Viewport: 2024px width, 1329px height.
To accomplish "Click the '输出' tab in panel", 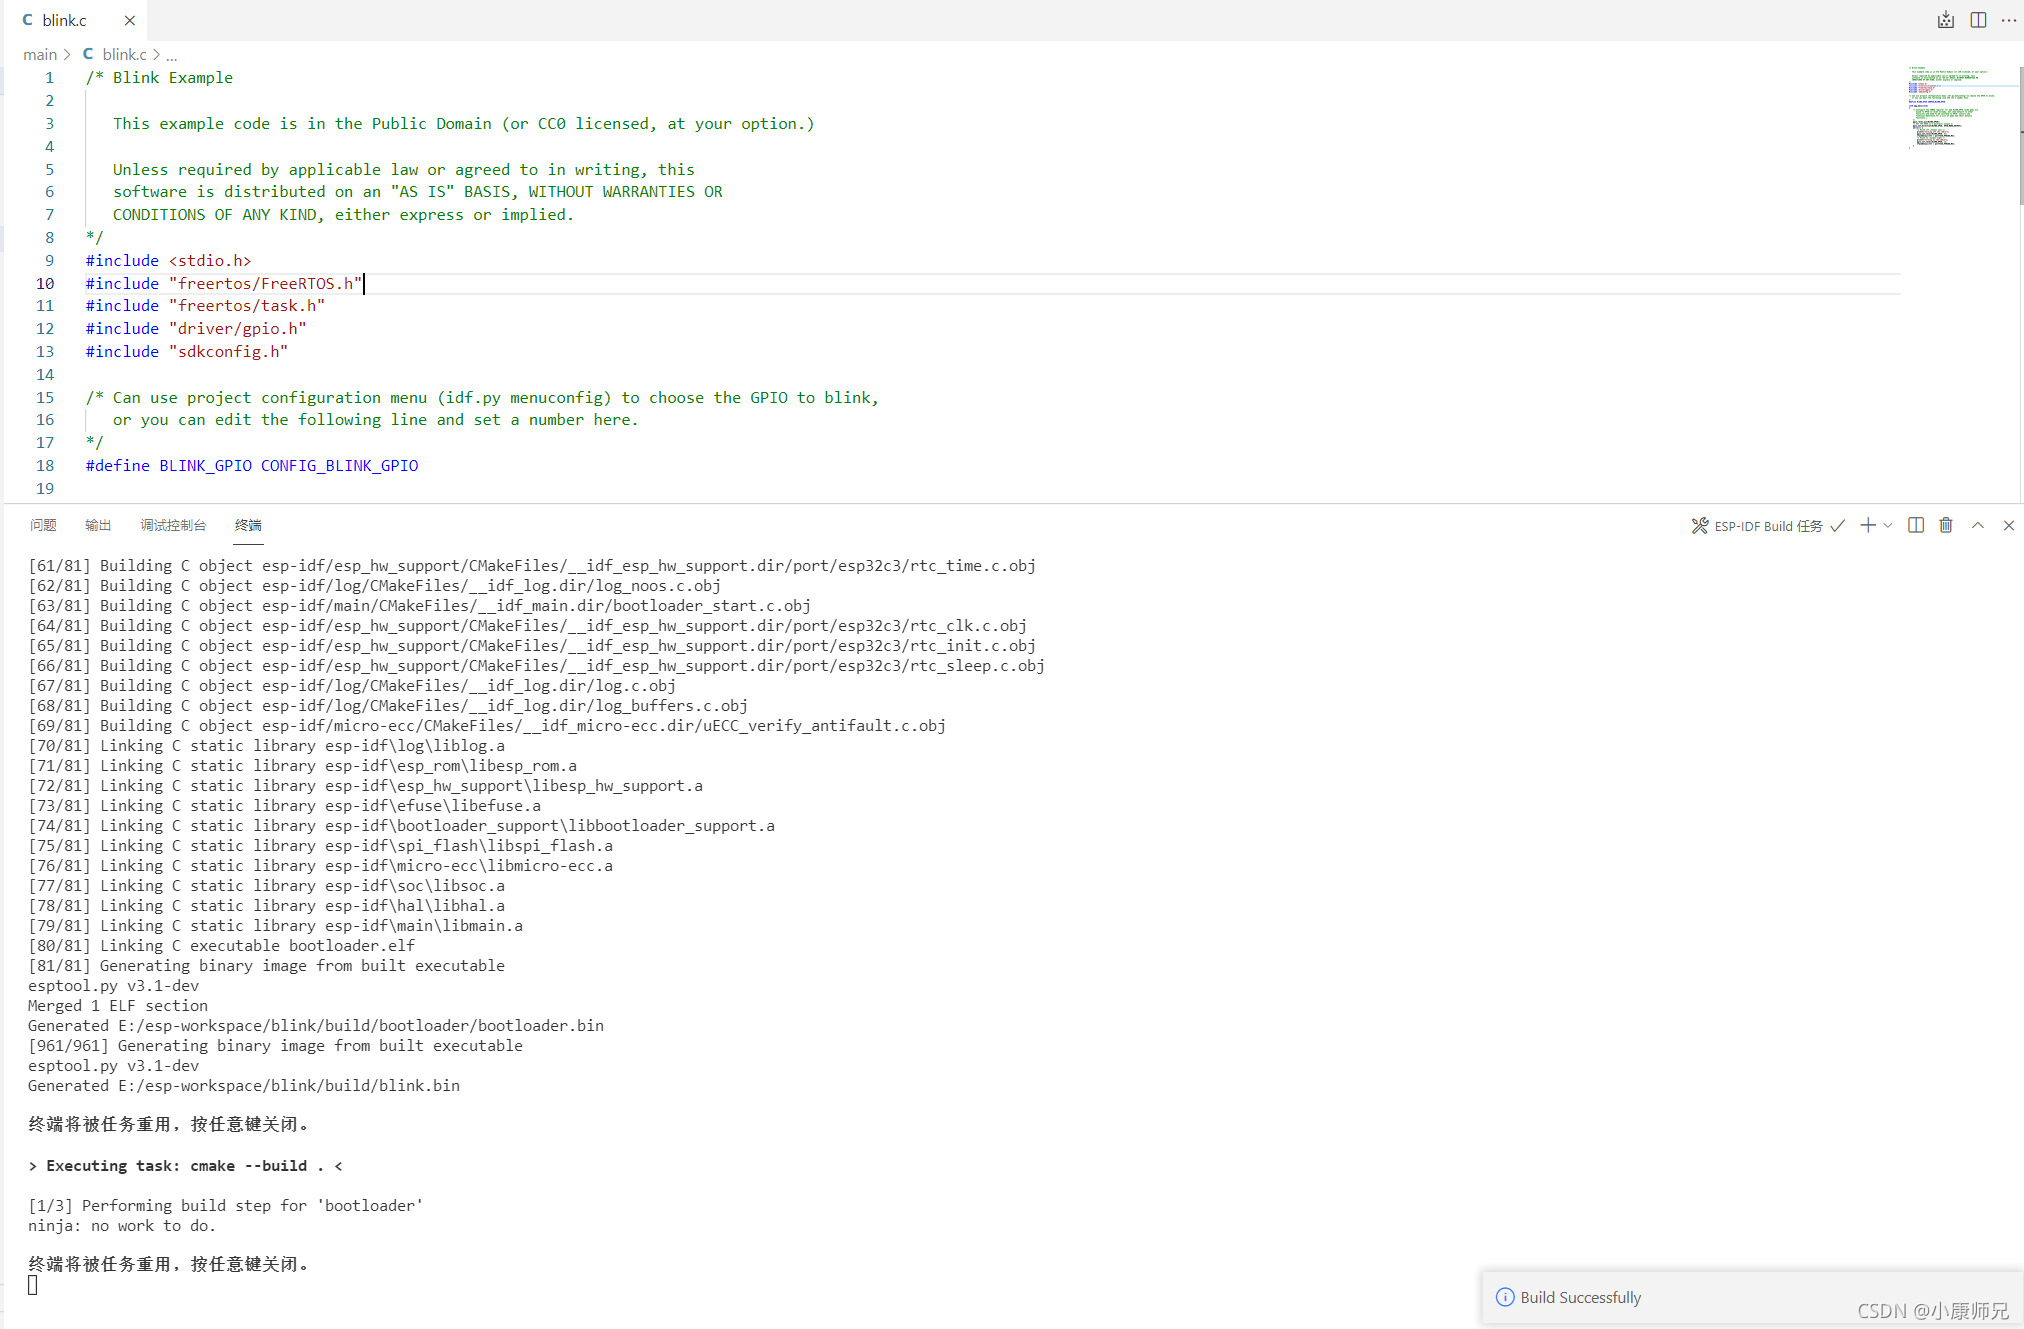I will coord(99,525).
